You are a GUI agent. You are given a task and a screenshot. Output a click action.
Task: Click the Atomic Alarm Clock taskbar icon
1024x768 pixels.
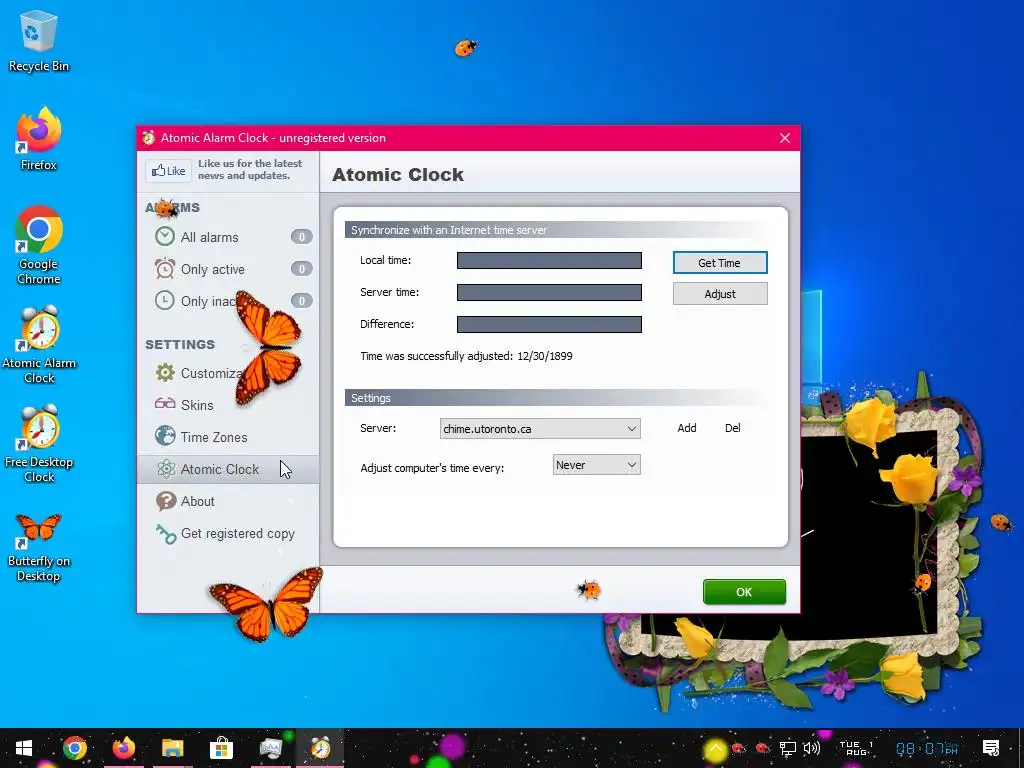pos(320,748)
